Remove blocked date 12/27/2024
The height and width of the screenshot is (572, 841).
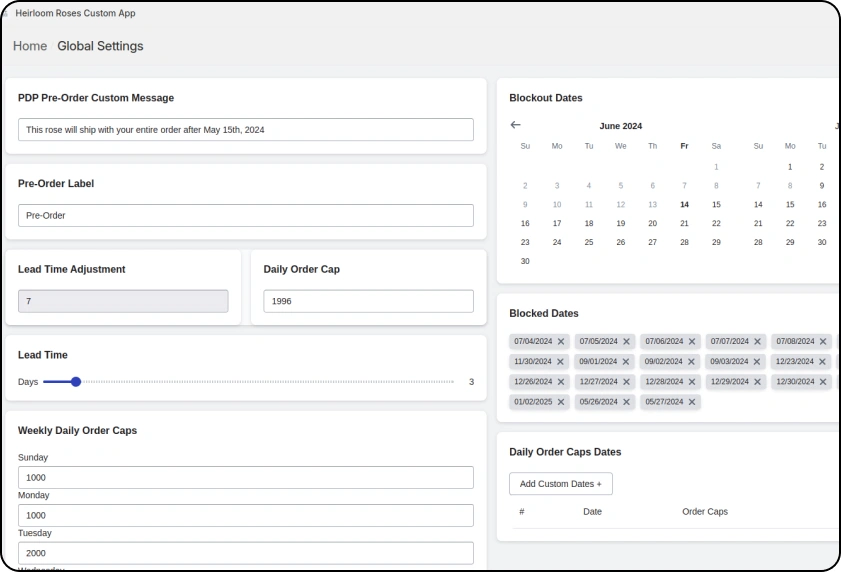[626, 382]
